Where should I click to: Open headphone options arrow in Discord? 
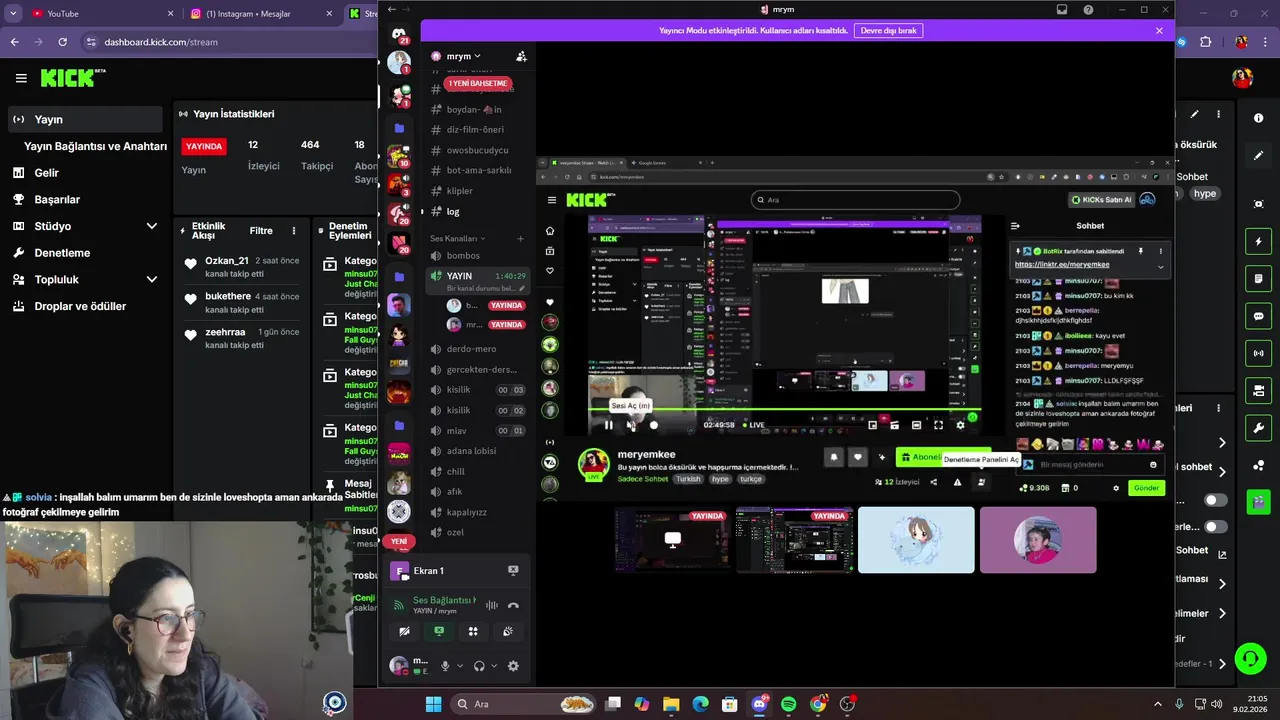tap(494, 666)
